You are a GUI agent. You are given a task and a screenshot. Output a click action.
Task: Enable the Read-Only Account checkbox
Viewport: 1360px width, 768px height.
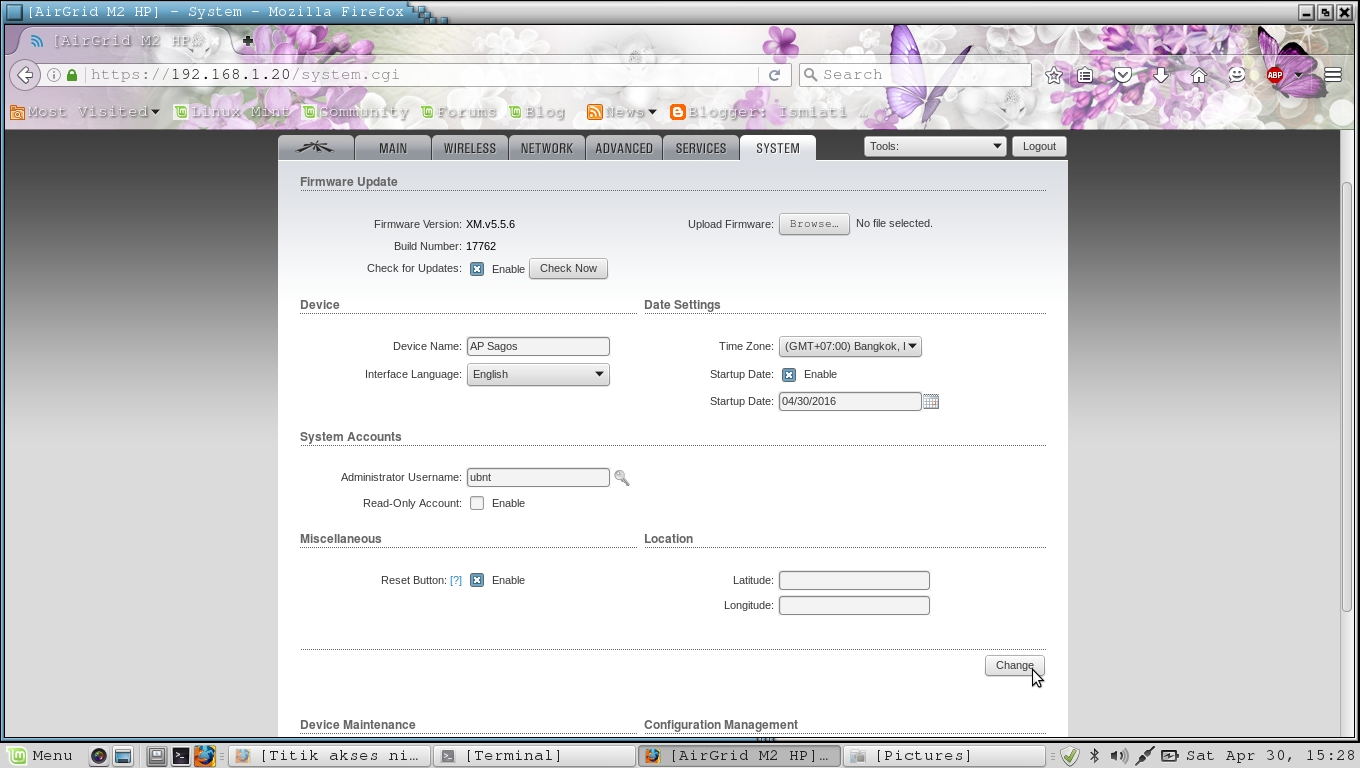pos(477,503)
